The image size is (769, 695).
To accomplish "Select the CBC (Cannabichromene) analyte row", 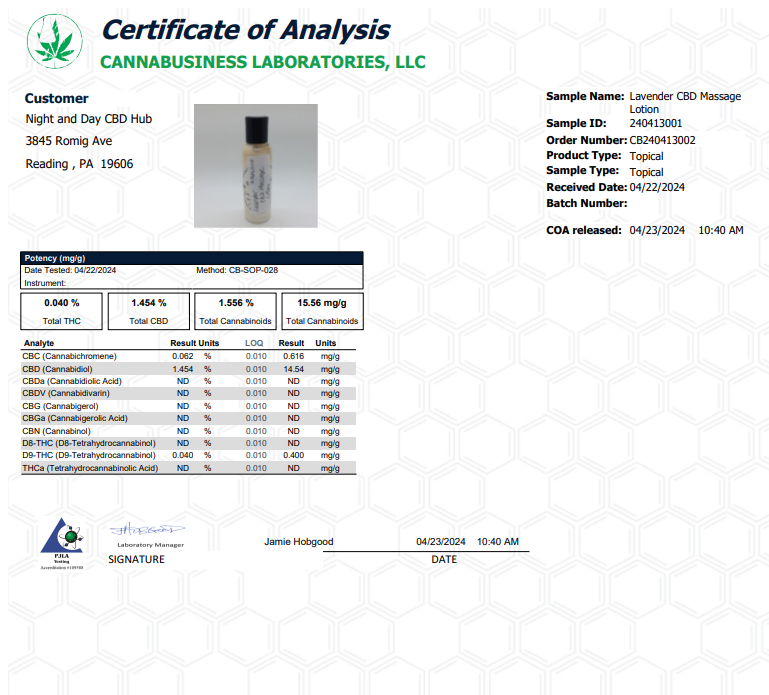I will [188, 356].
